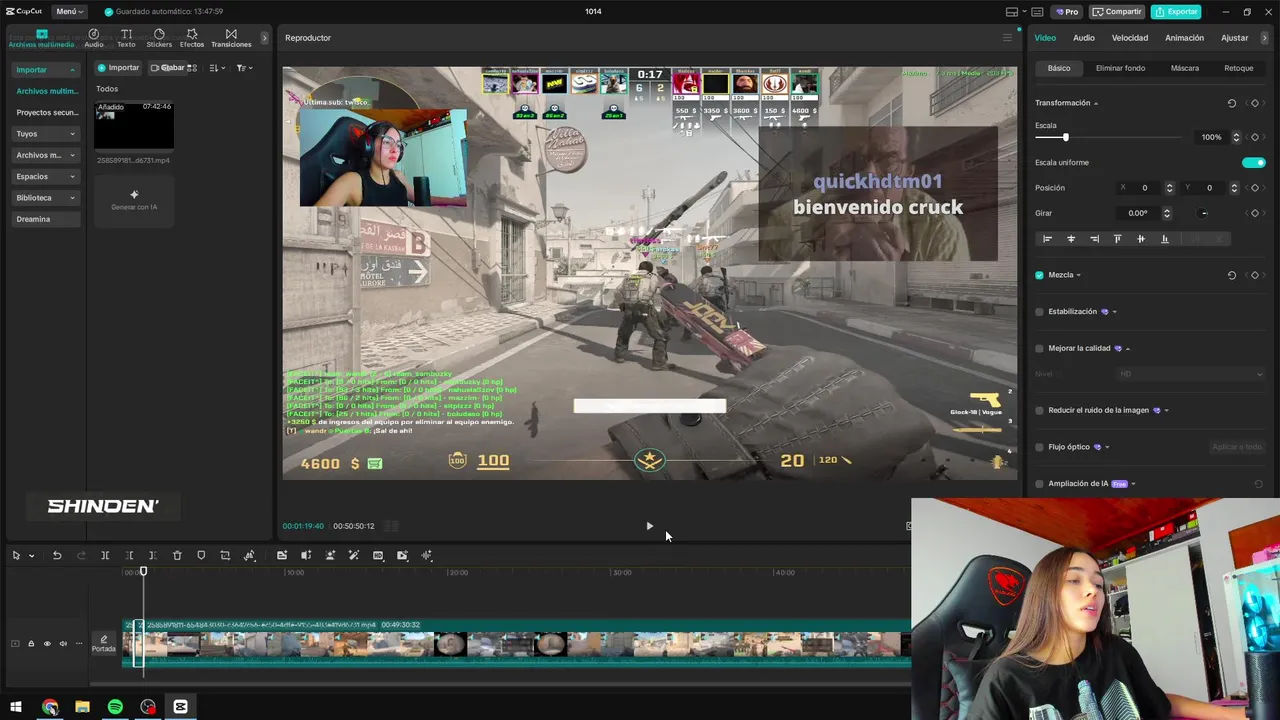Expand the Biblioteca sidebar section
This screenshot has height=720, width=1280.
point(72,198)
